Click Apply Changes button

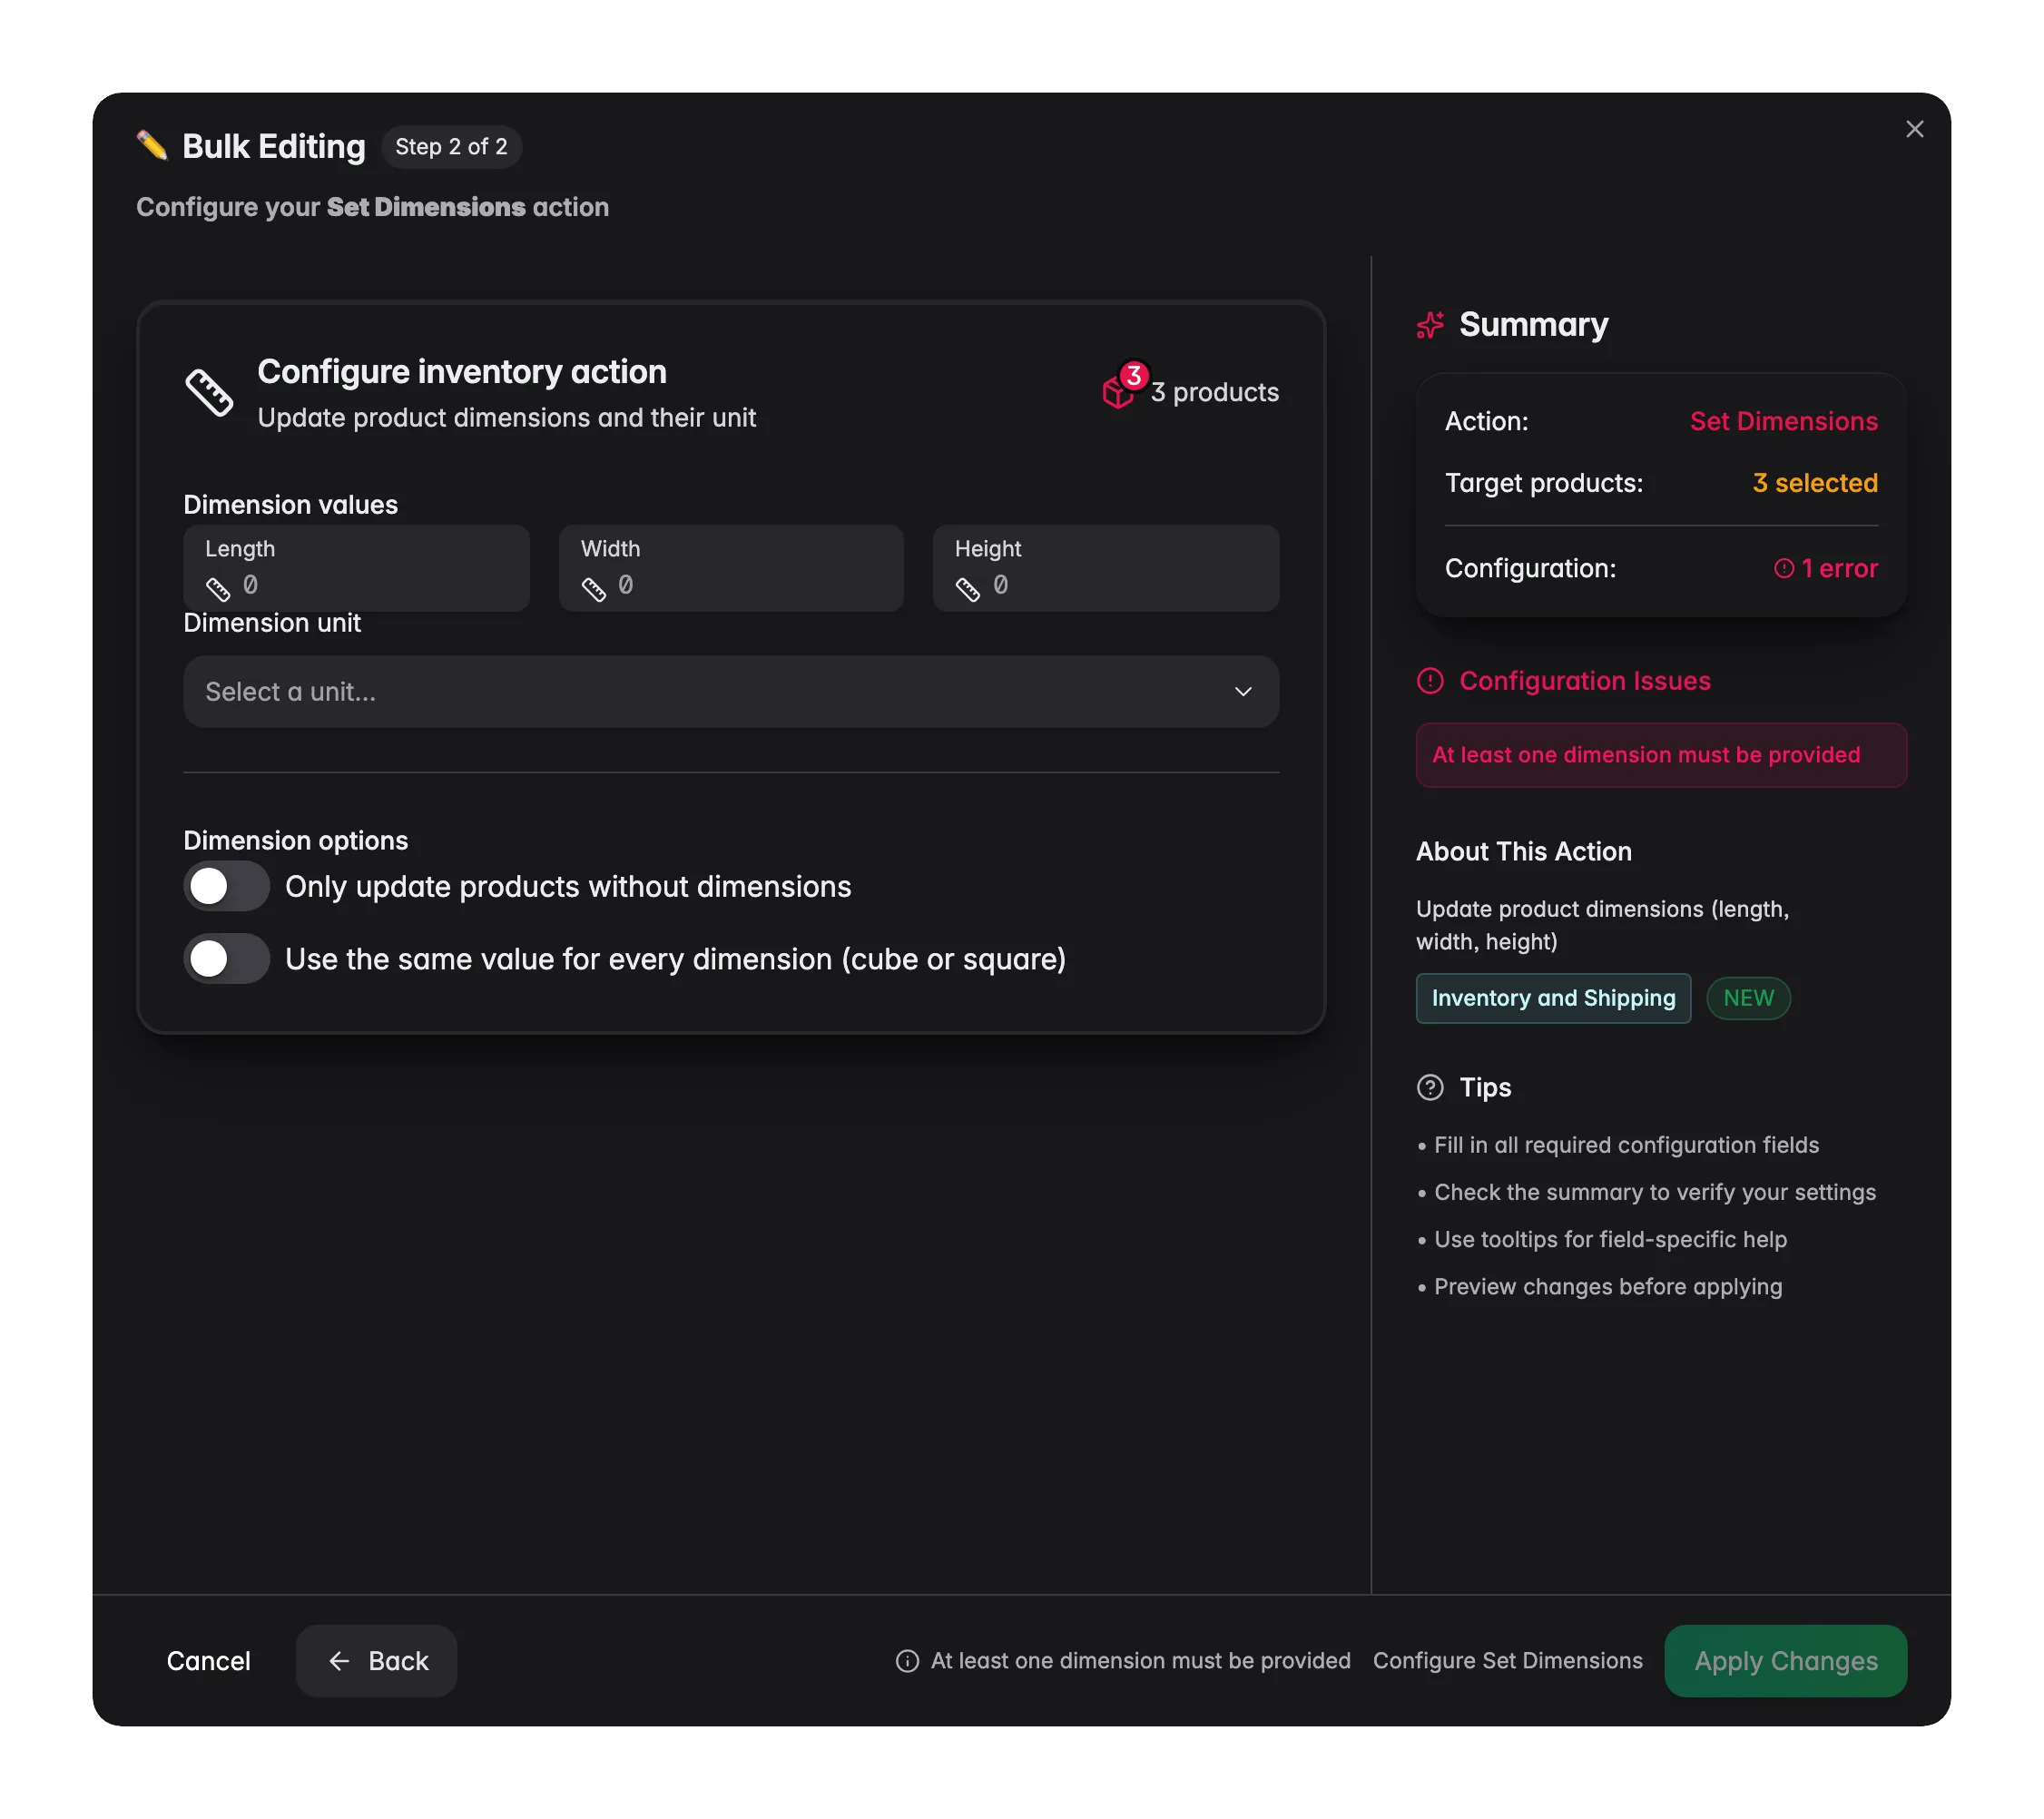pyautogui.click(x=1786, y=1661)
